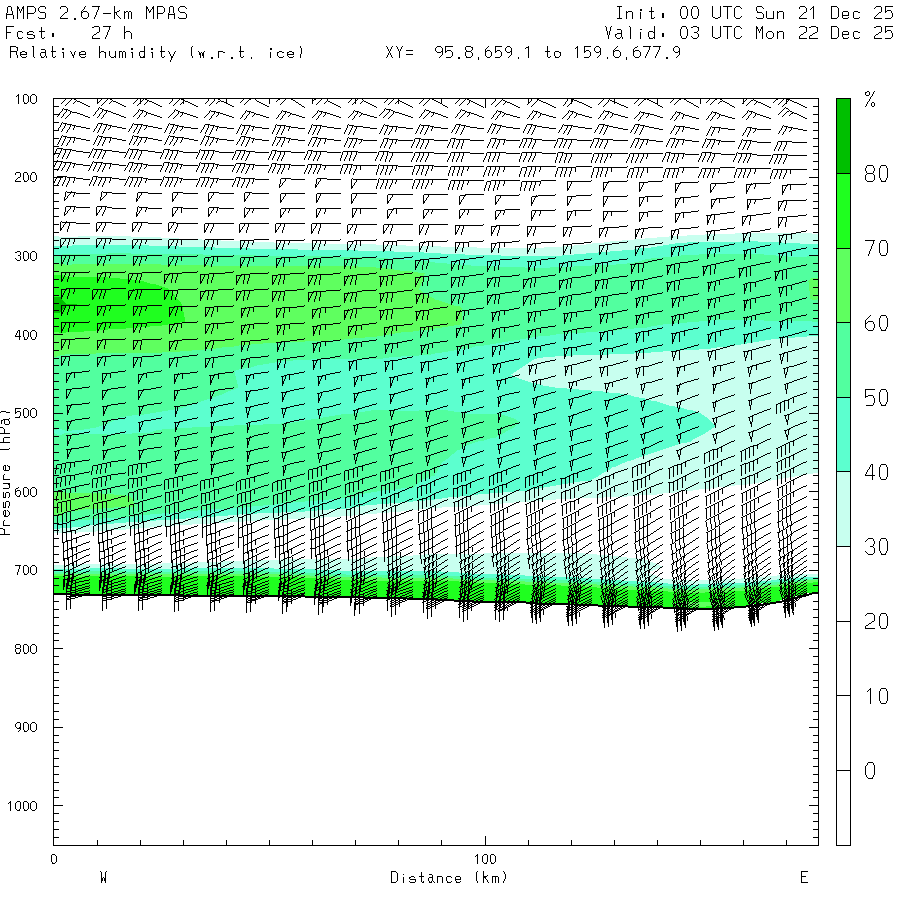Click the colorbar value 60 label

[877, 323]
